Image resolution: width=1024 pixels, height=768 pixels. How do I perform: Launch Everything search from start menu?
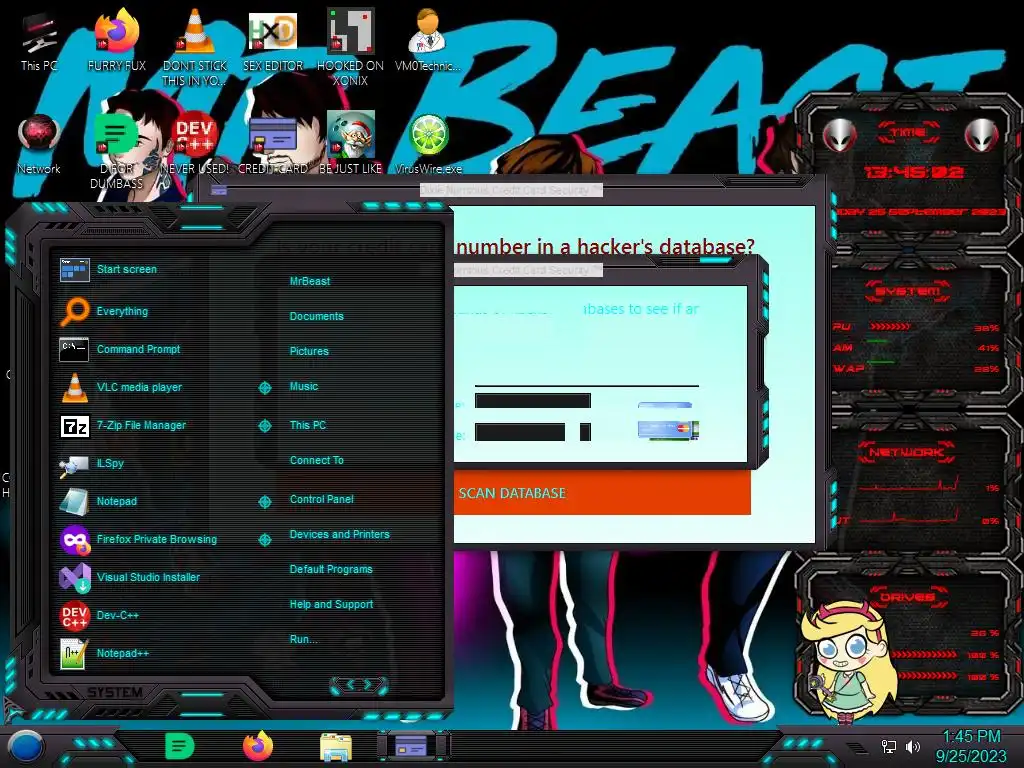pyautogui.click(x=121, y=311)
